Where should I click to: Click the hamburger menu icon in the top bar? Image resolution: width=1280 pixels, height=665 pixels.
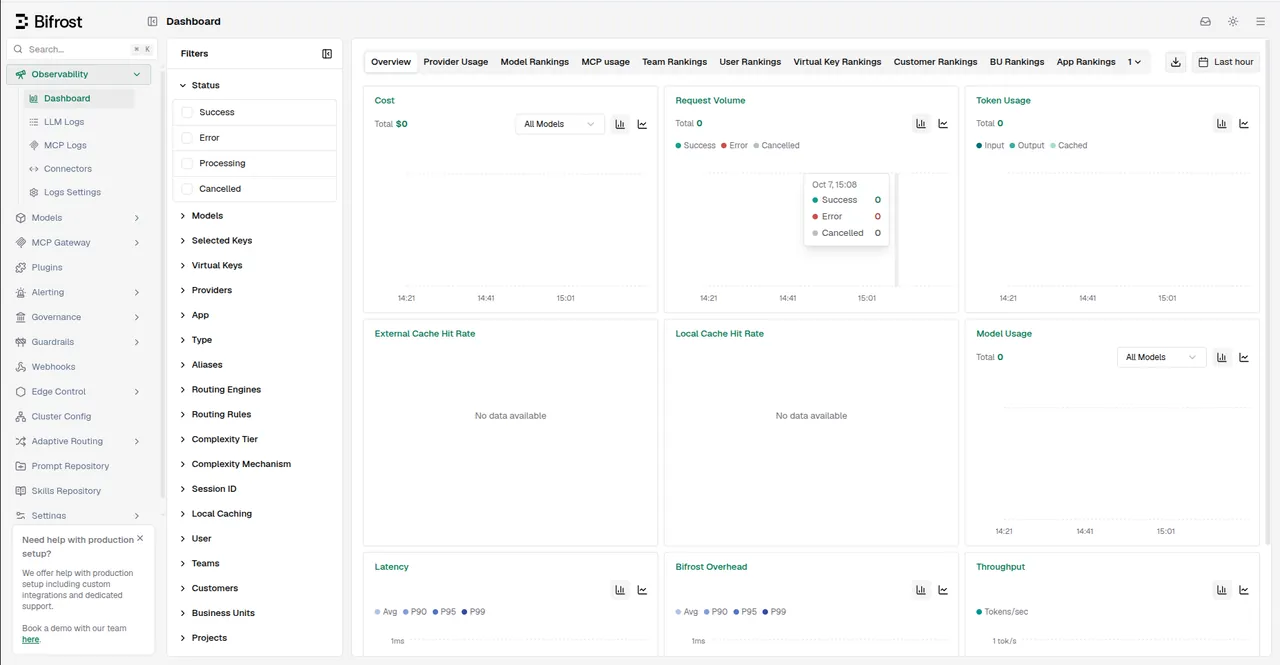[x=1260, y=21]
